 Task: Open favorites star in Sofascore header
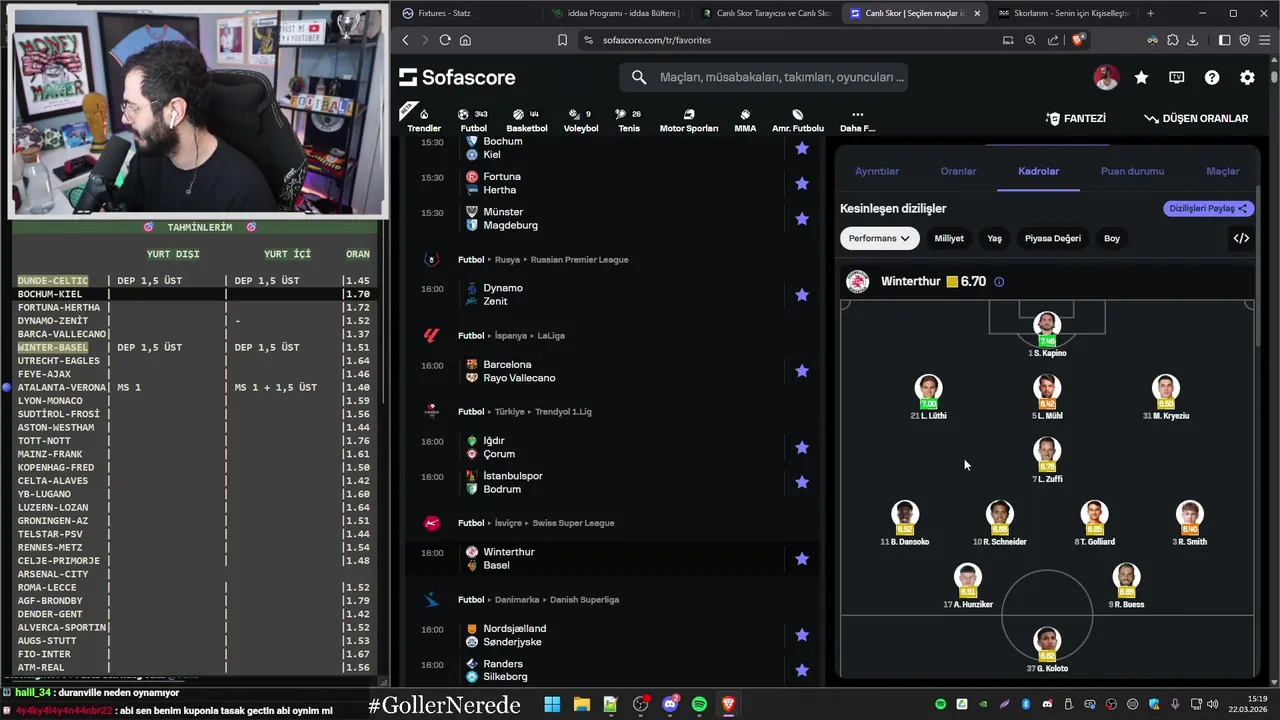point(1141,77)
